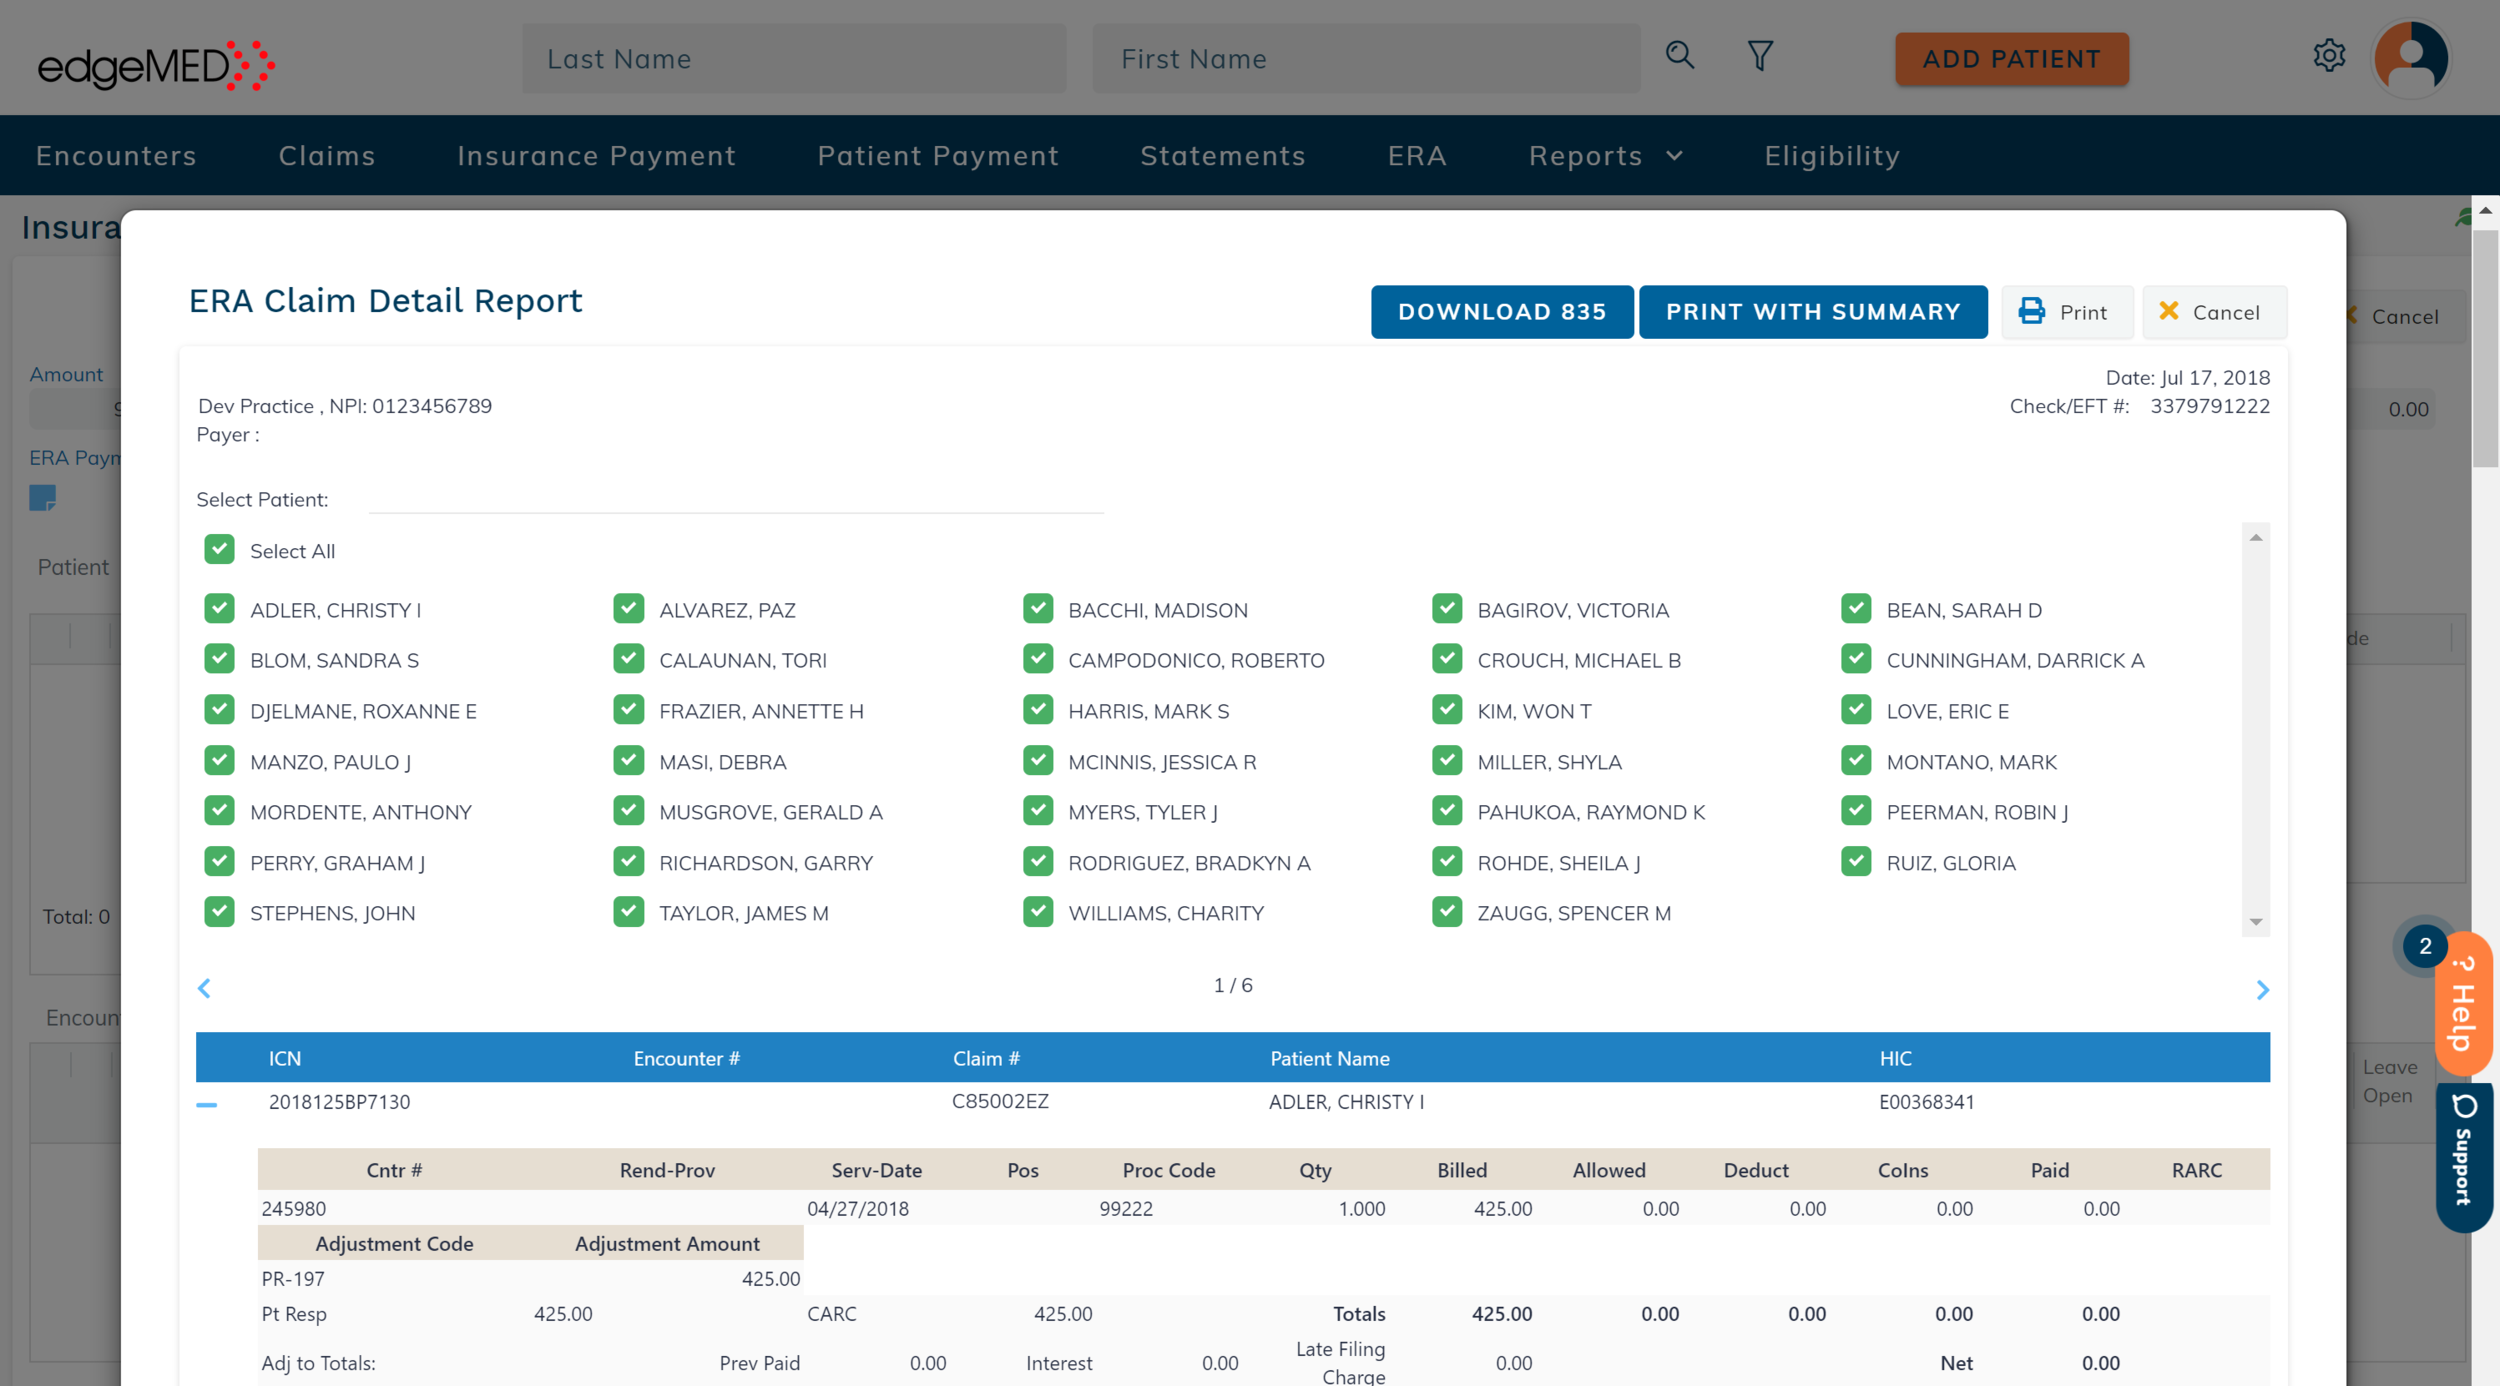This screenshot has width=2500, height=1386.
Task: Click the Select Patient input field
Action: 735,498
